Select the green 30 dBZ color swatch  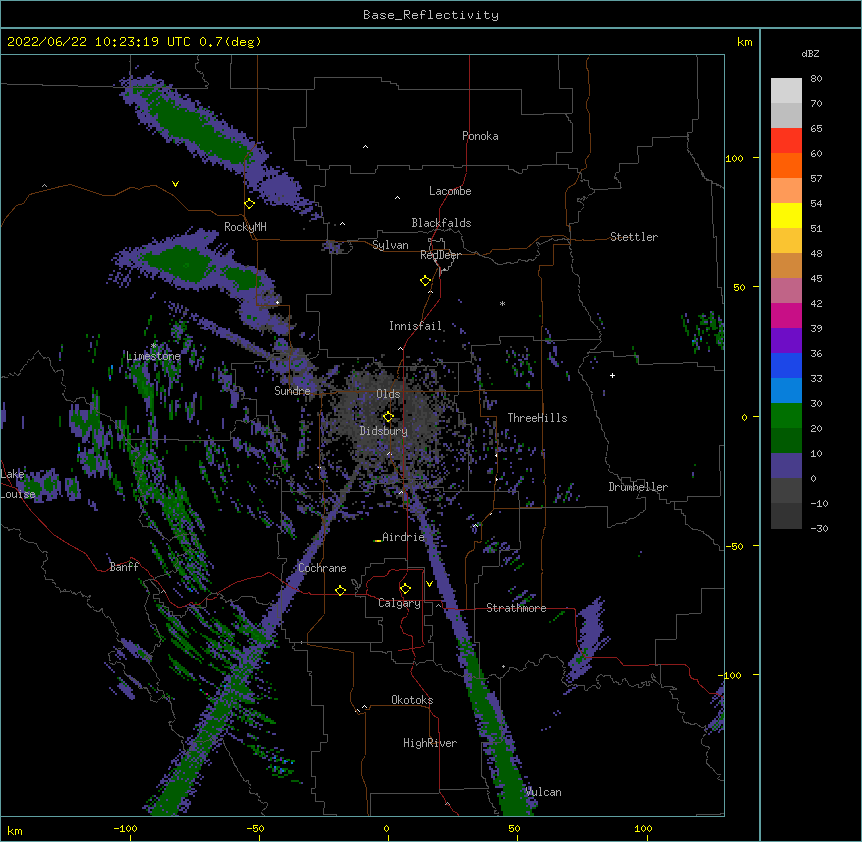pos(786,416)
